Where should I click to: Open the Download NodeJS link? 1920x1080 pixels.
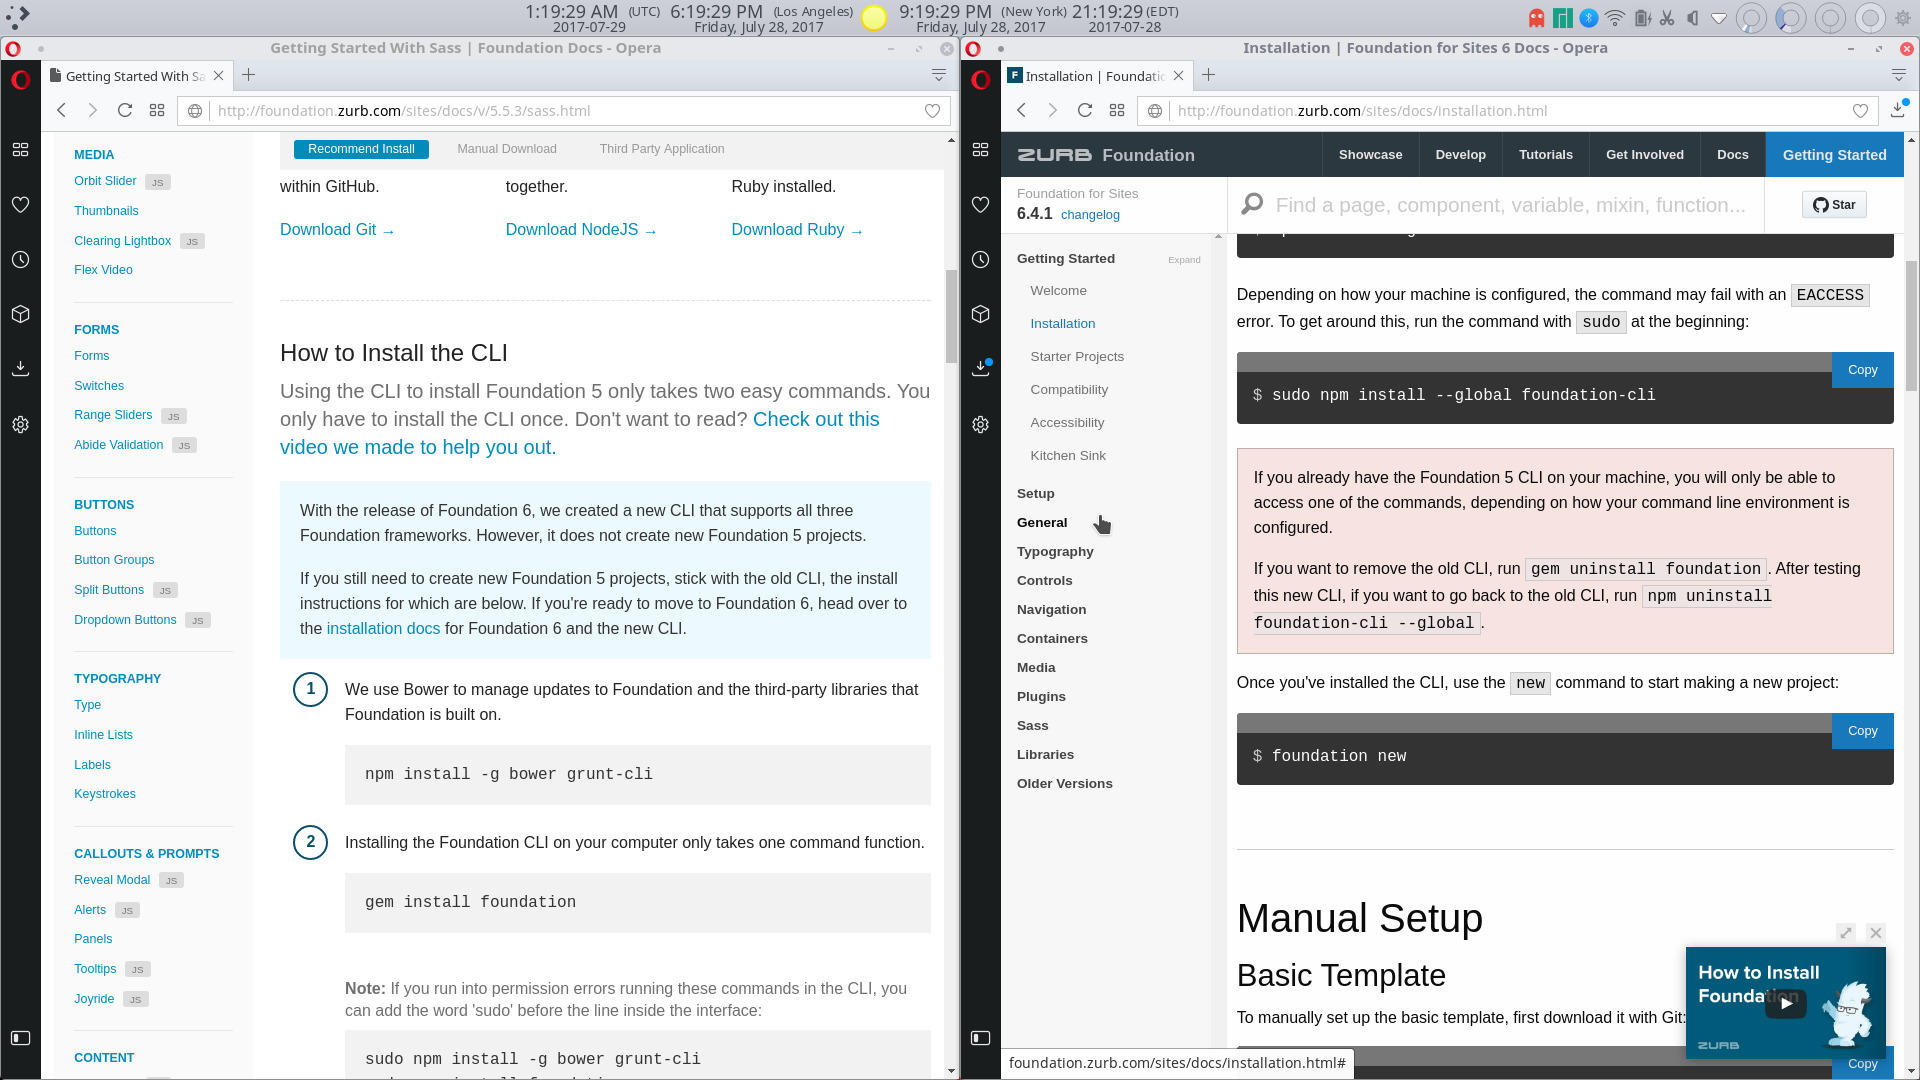(581, 230)
